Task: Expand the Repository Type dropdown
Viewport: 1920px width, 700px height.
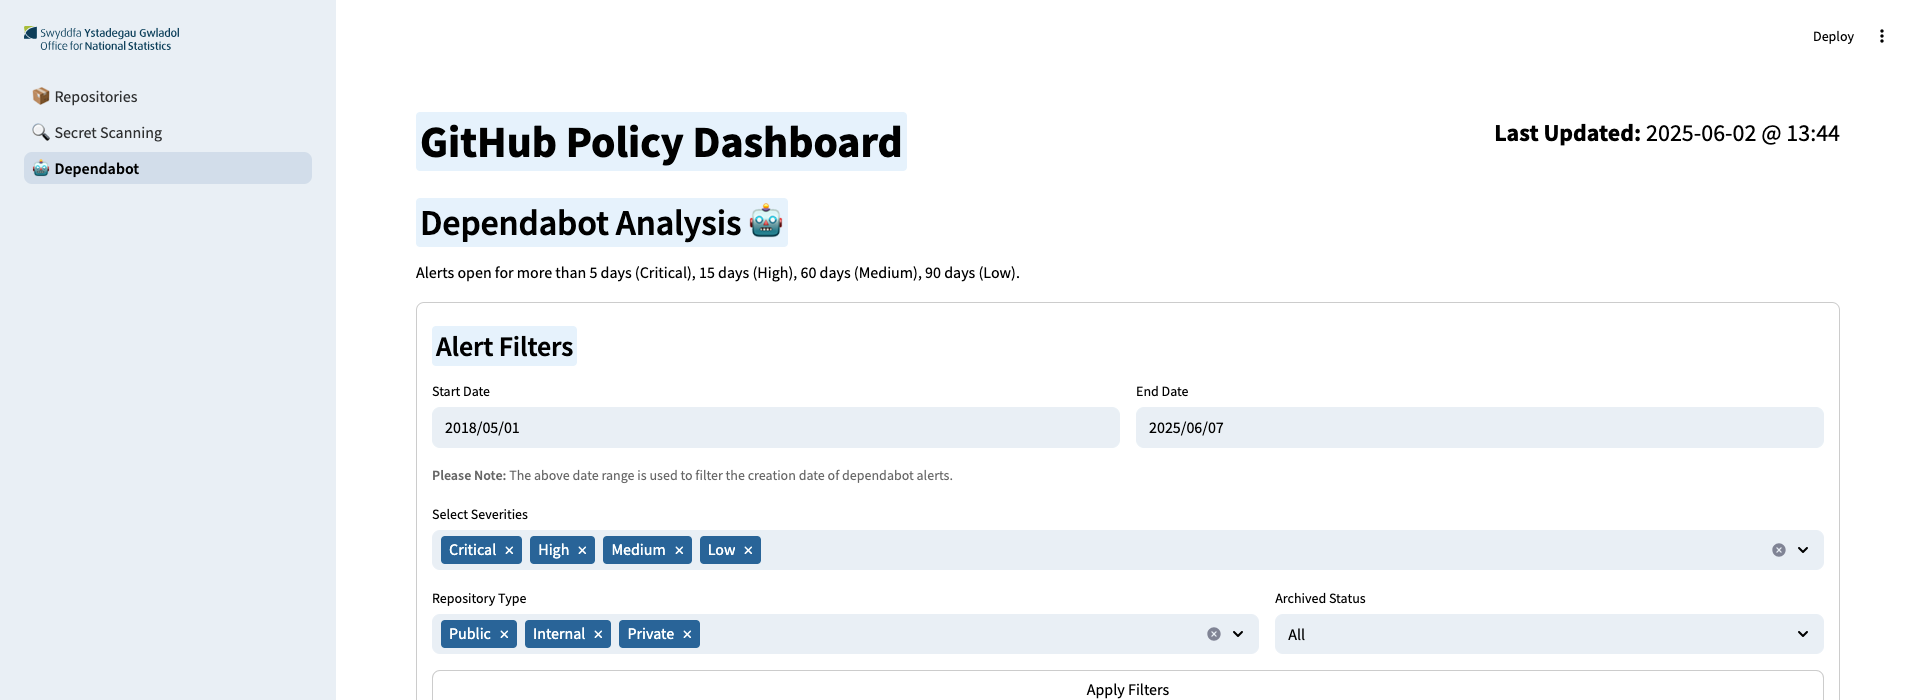Action: (1238, 634)
